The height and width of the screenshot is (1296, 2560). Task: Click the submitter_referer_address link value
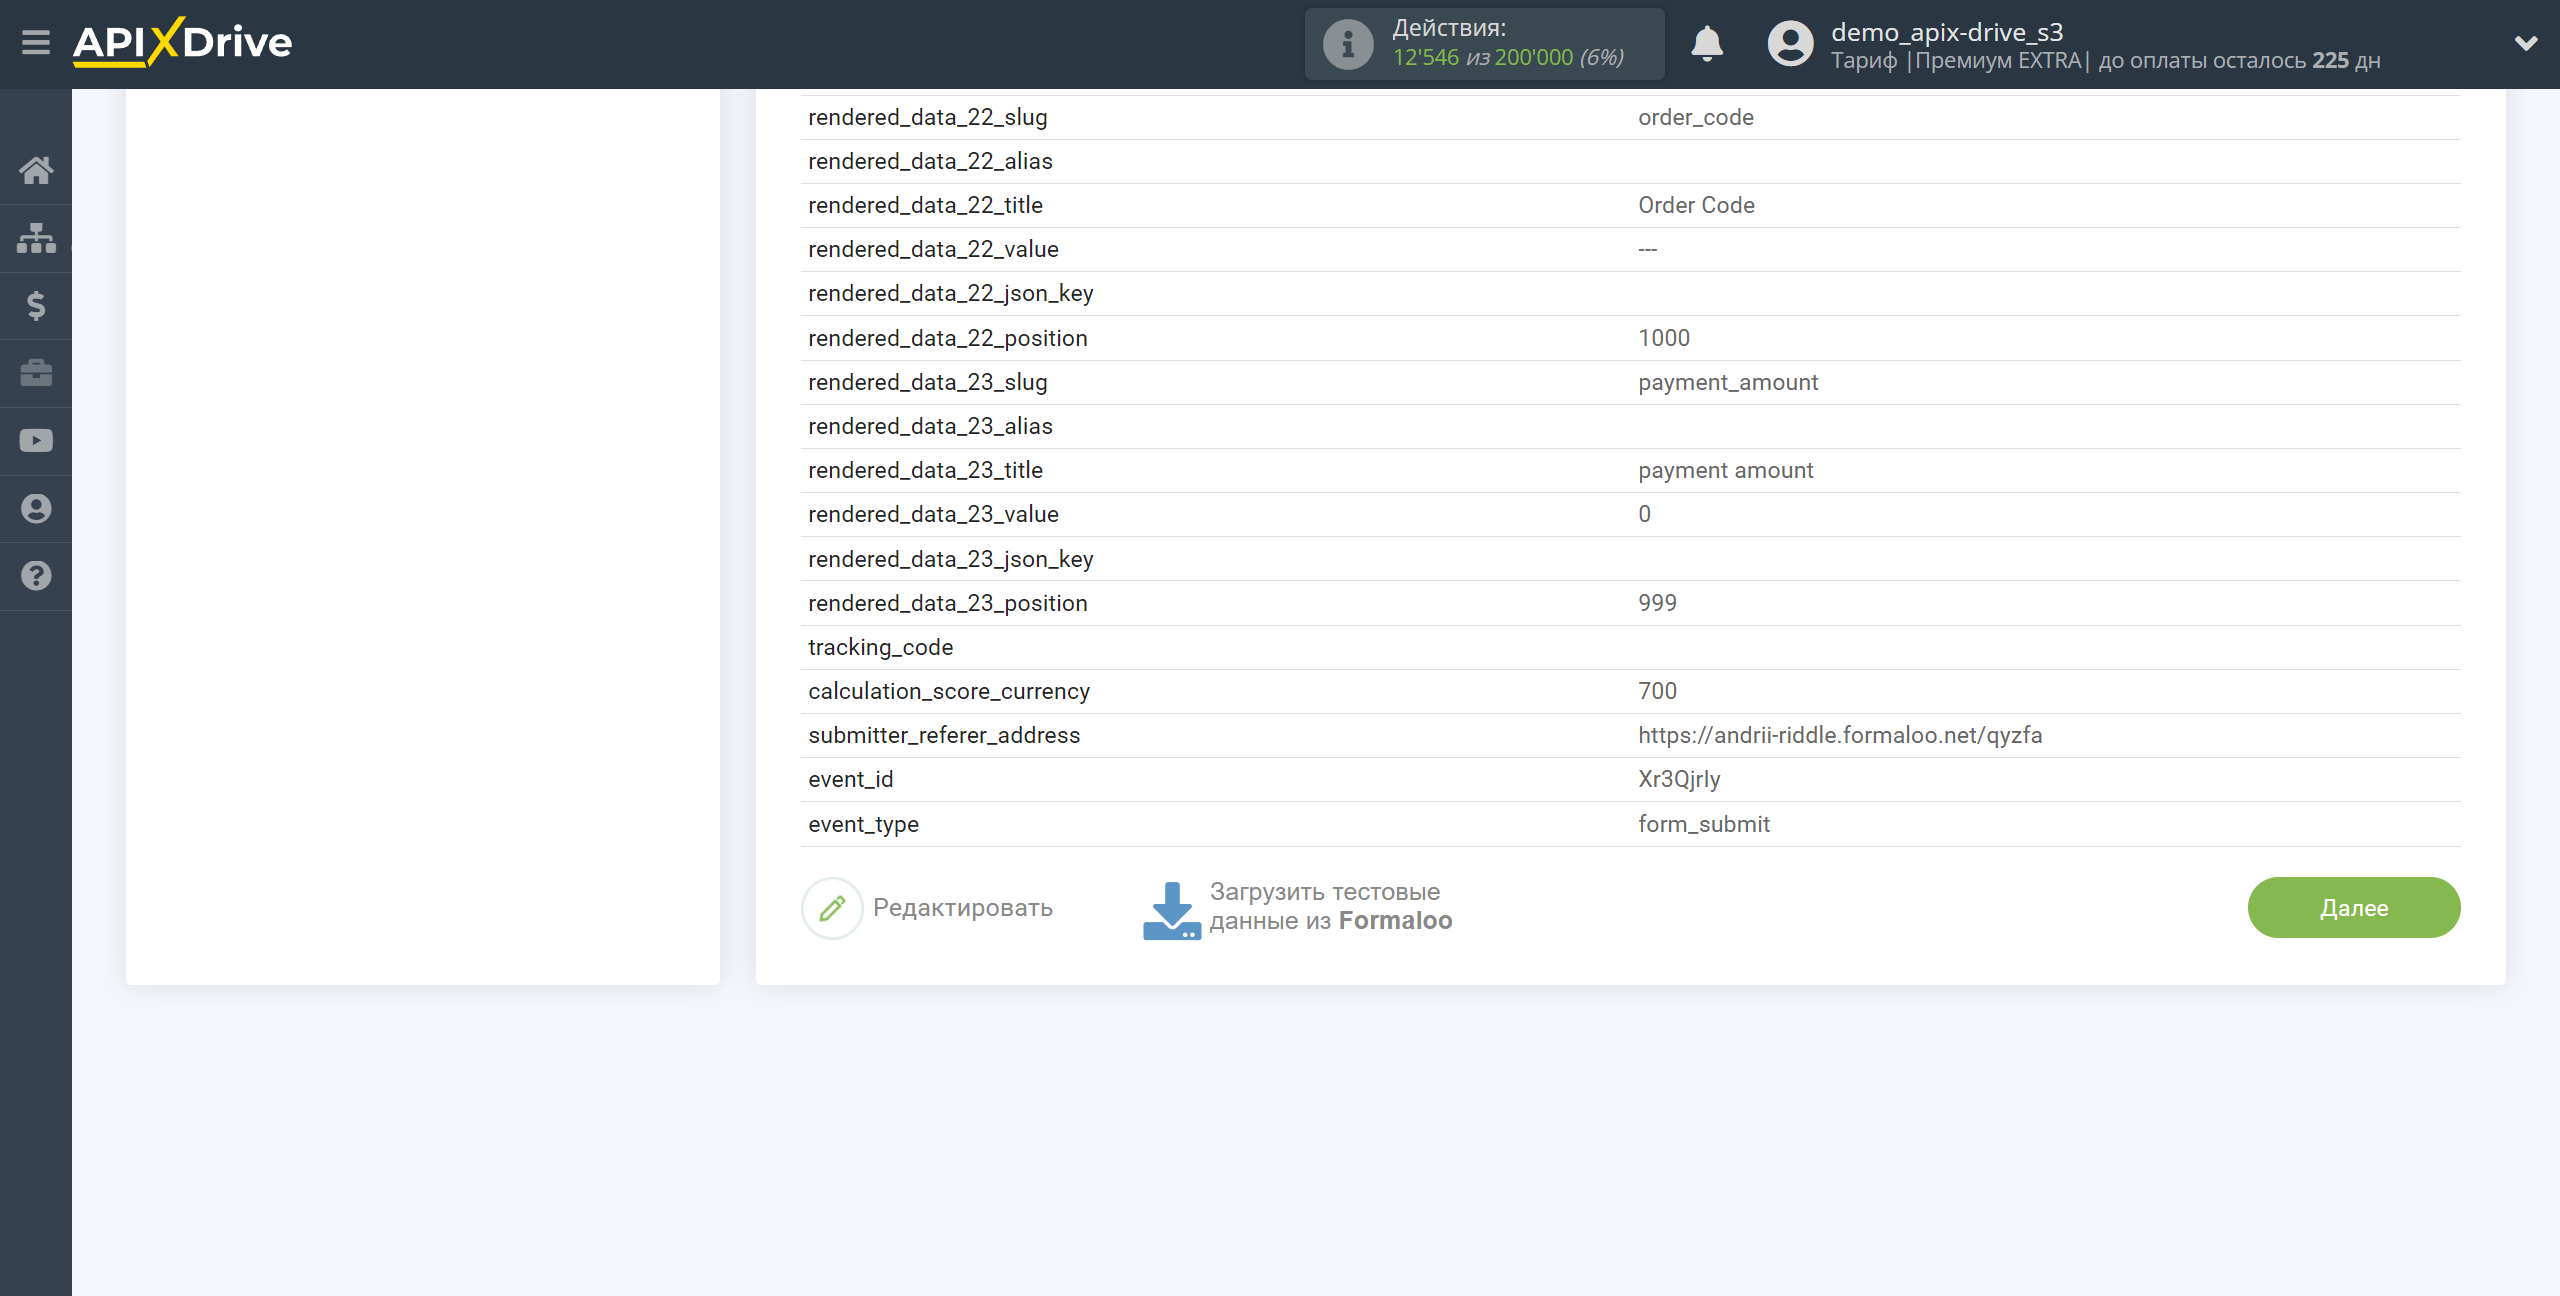[x=1839, y=734]
